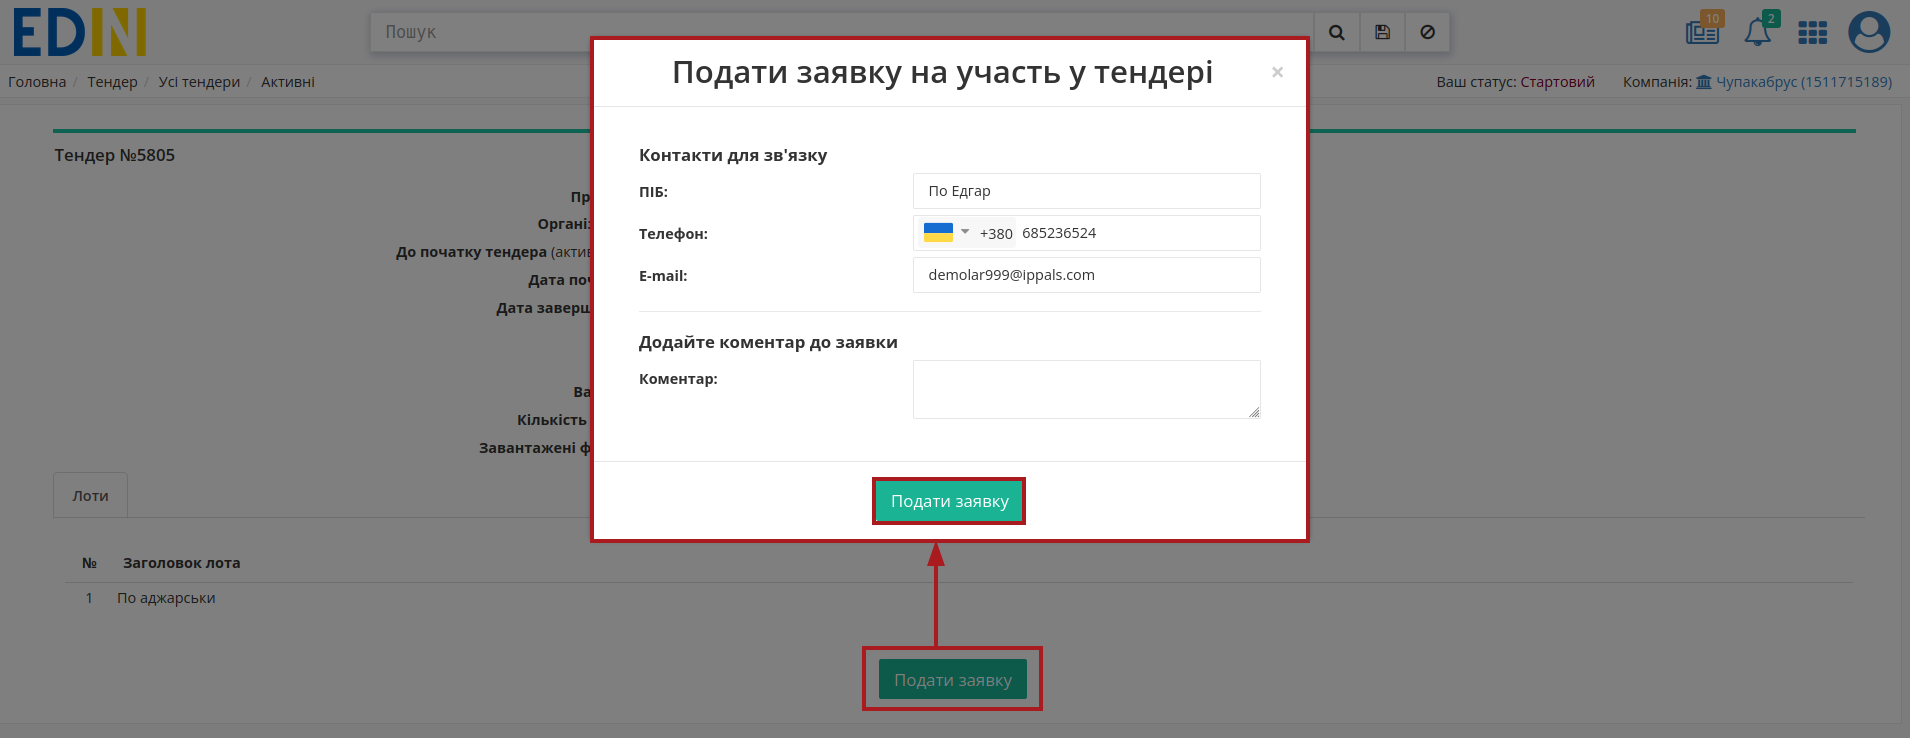
Task: Open the Ukraine flag country code dropdown
Action: click(x=945, y=232)
